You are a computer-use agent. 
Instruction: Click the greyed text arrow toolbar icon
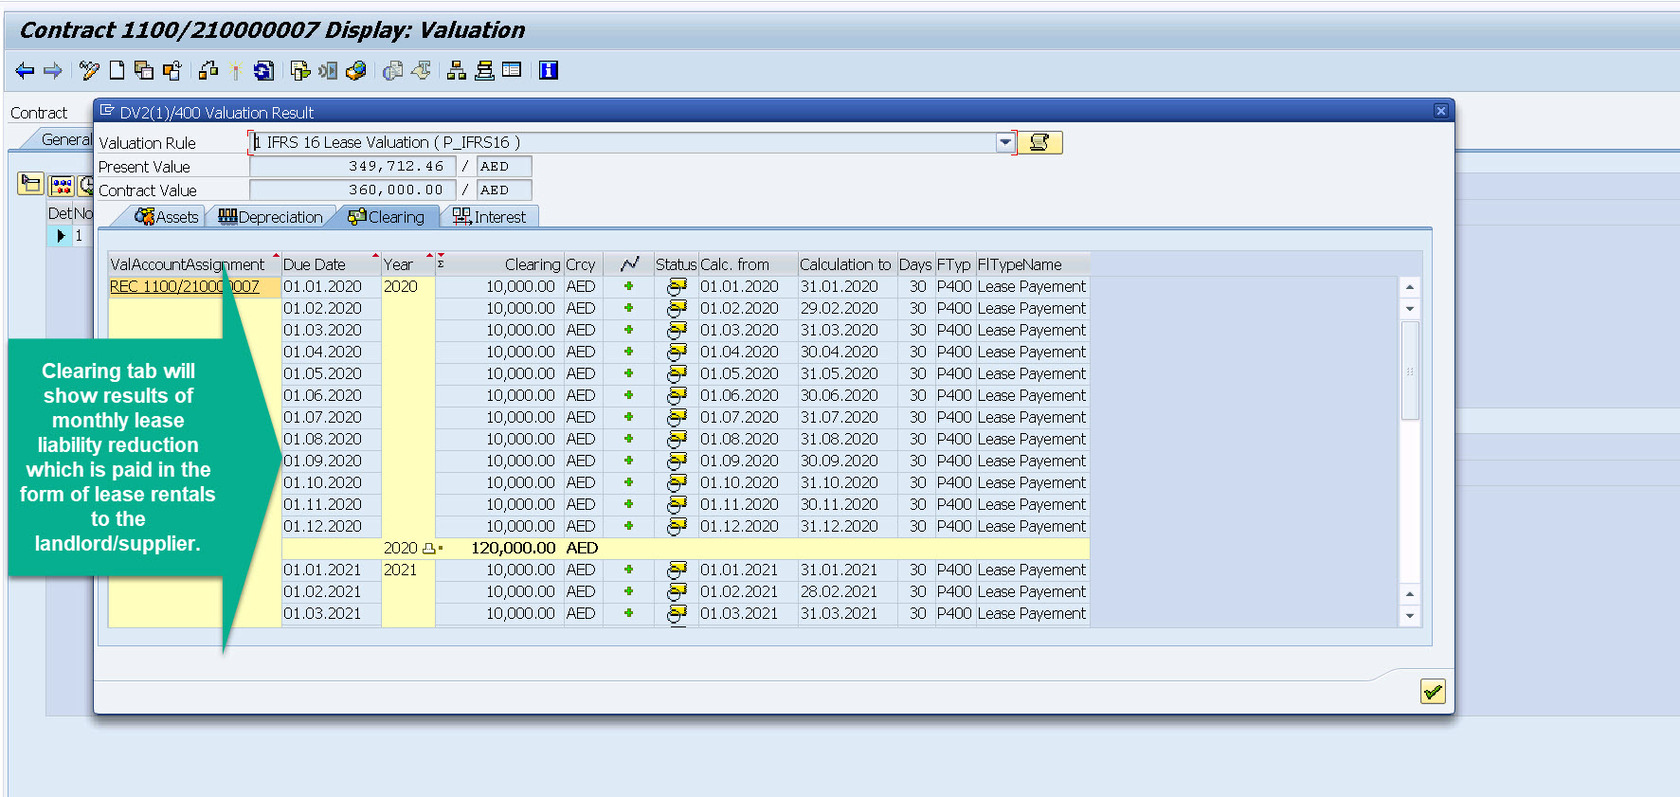(x=421, y=71)
